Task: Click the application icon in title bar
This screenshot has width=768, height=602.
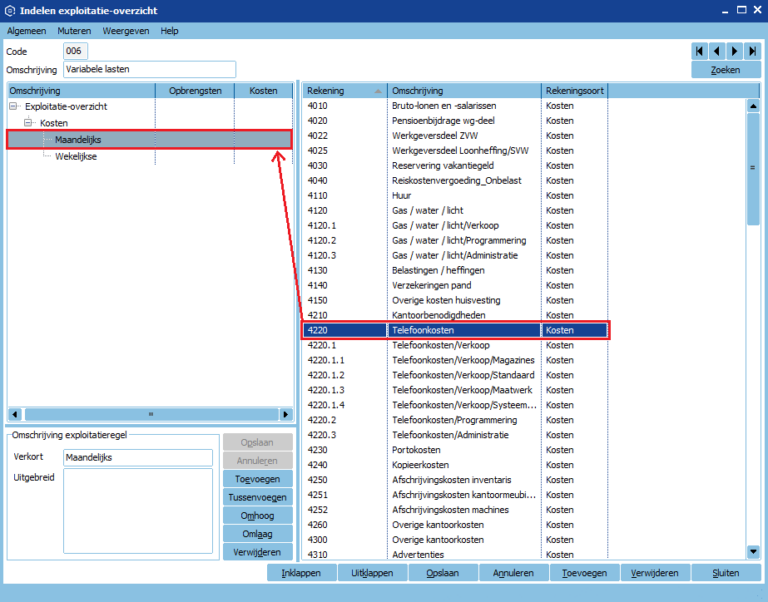Action: pyautogui.click(x=10, y=10)
